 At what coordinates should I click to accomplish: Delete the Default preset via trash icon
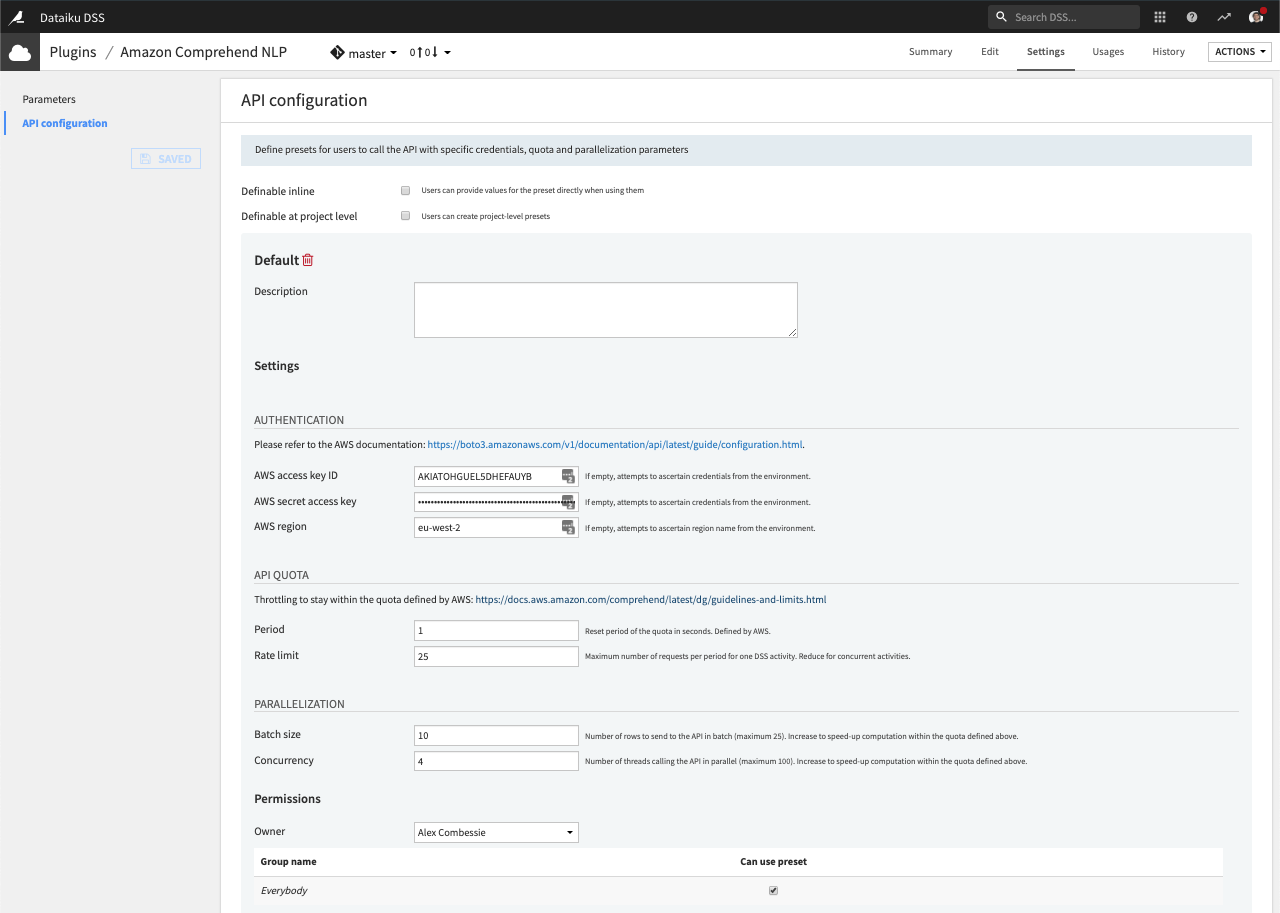[x=308, y=259]
